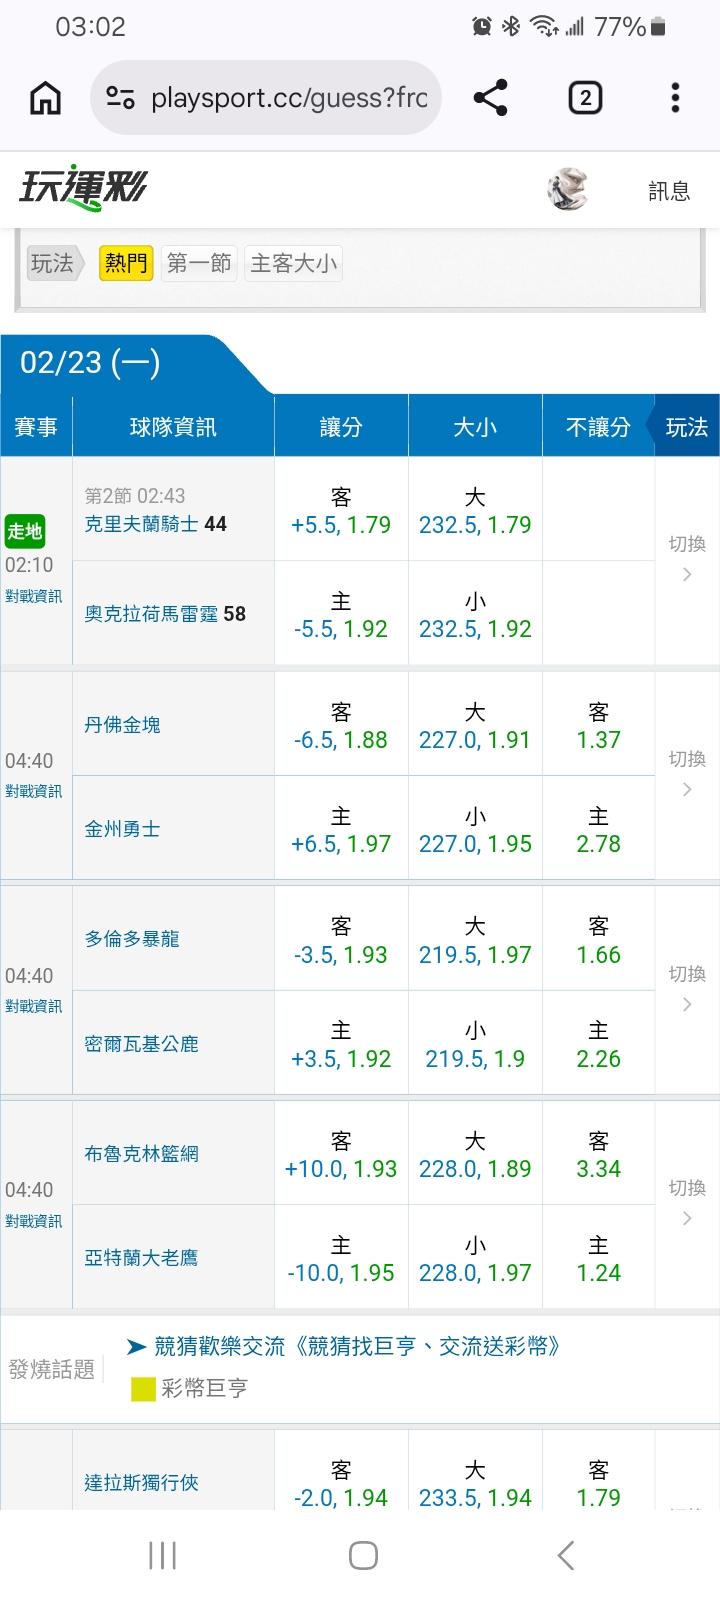Expand 切換 for the Raptors vs Bucks game
Image resolution: width=720 pixels, height=1600 pixels.
pos(687,988)
